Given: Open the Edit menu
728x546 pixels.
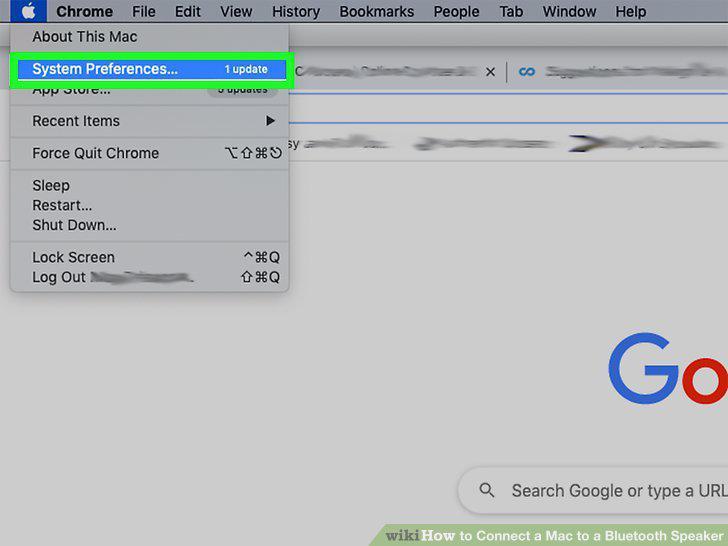Looking at the screenshot, I should click(188, 11).
